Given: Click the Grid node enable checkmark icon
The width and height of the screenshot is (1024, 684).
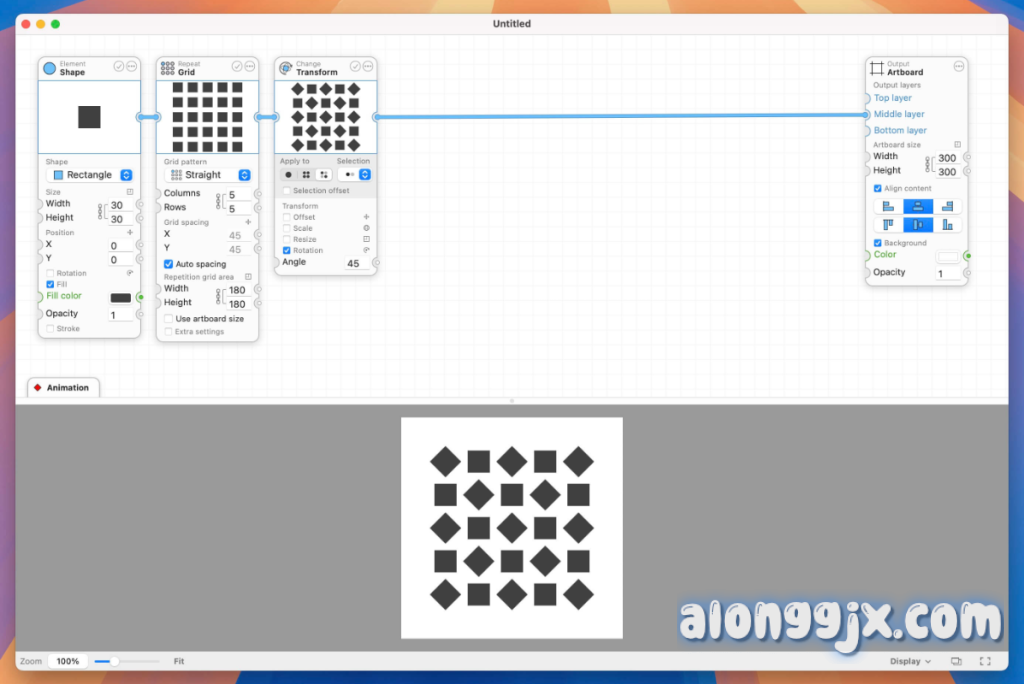Looking at the screenshot, I should [237, 66].
